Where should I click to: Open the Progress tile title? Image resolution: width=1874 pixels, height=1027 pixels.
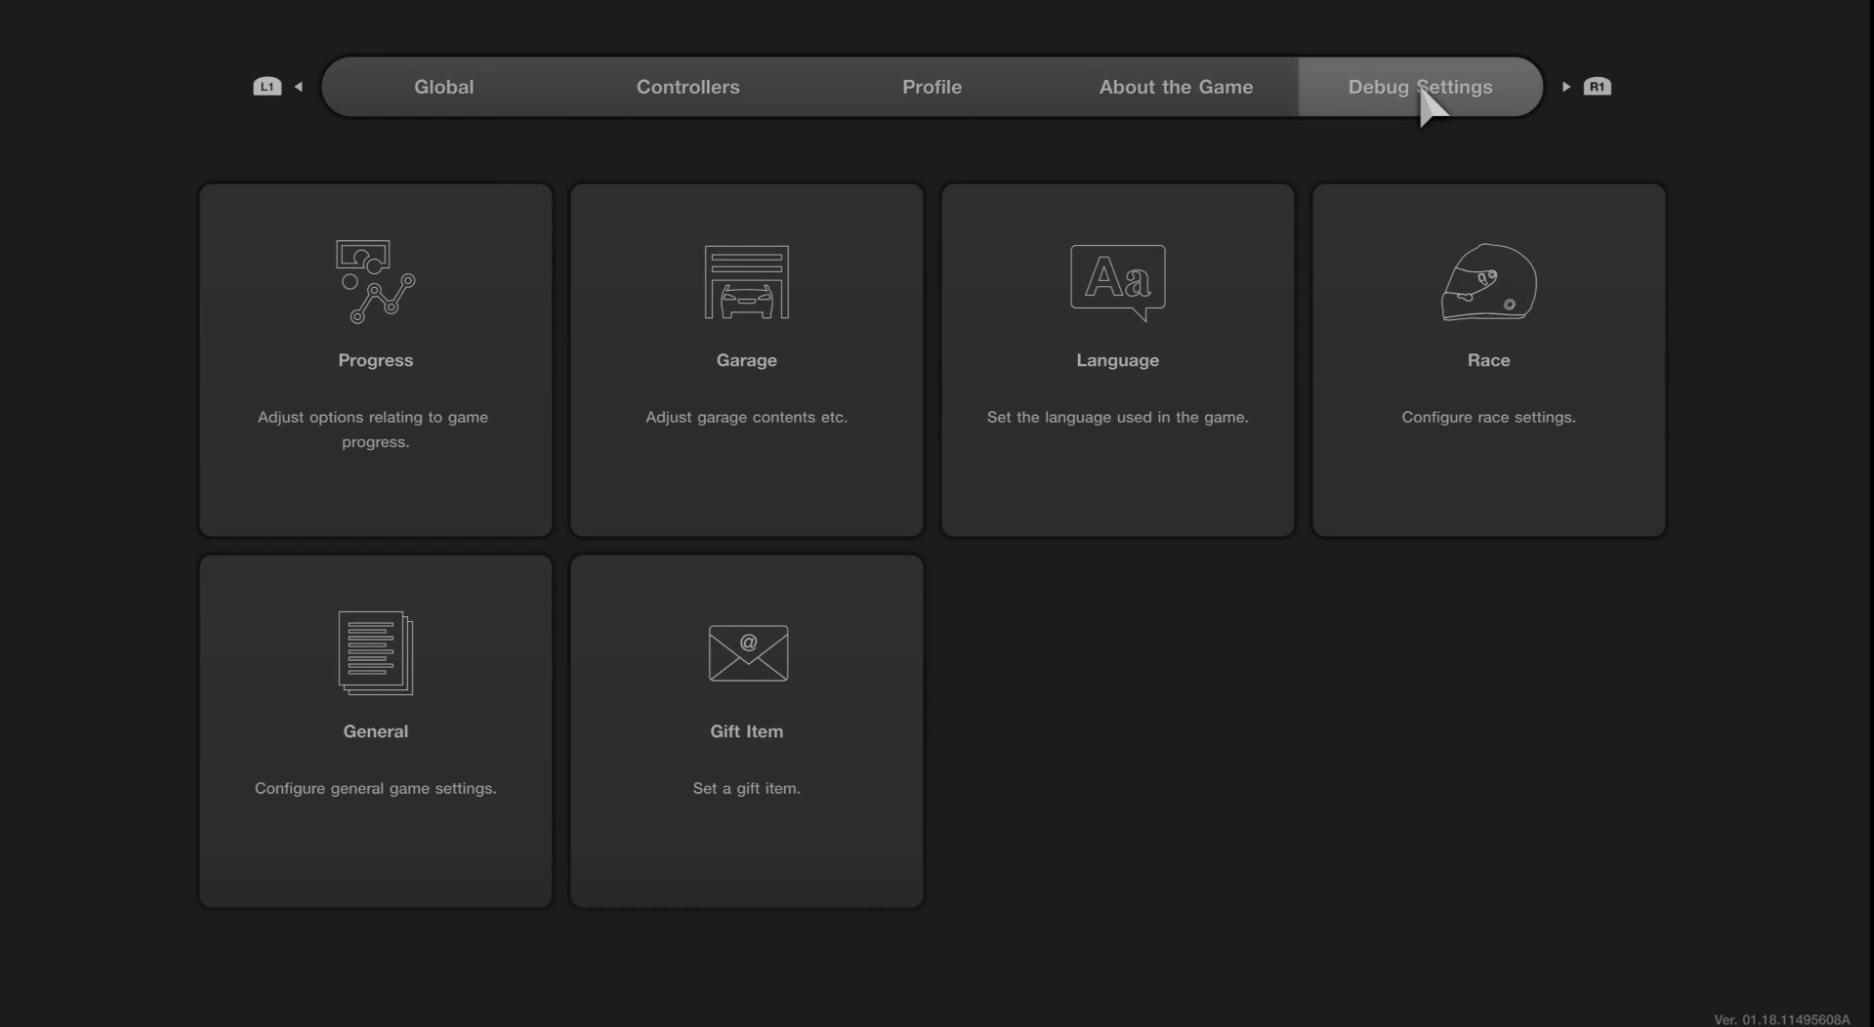tap(375, 360)
